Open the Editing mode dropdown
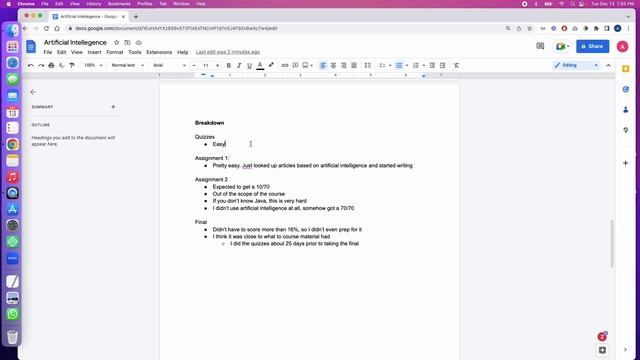 (x=576, y=65)
